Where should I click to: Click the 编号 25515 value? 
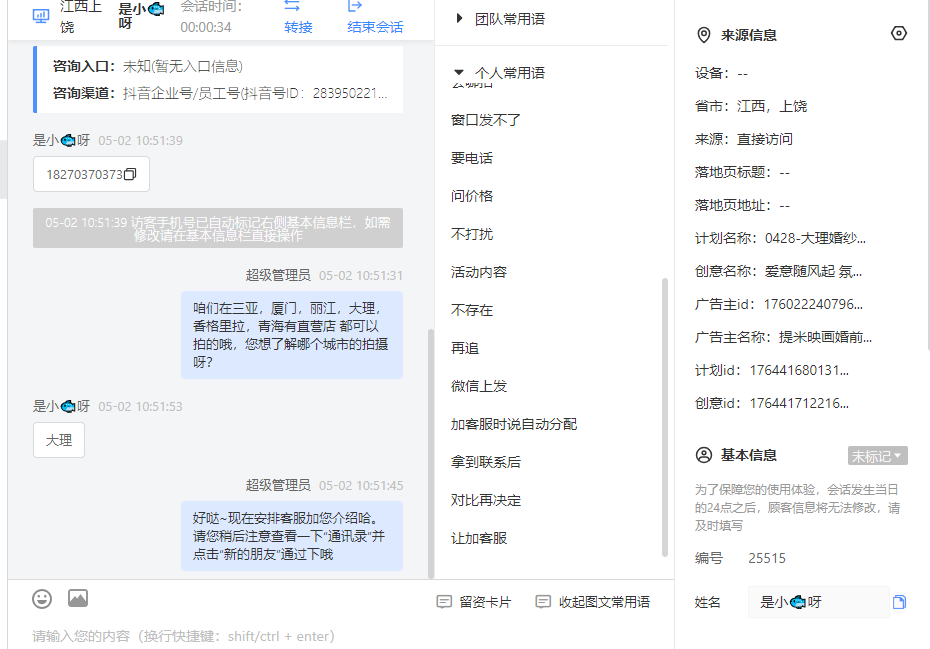(767, 558)
